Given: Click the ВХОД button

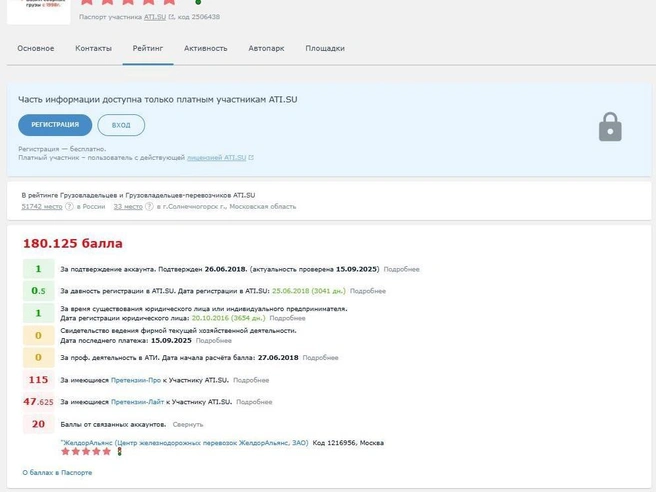Looking at the screenshot, I should pyautogui.click(x=121, y=125).
